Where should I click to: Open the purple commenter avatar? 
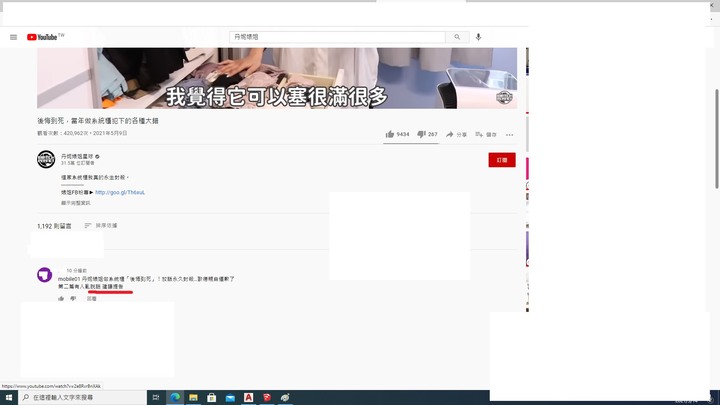pyautogui.click(x=45, y=275)
